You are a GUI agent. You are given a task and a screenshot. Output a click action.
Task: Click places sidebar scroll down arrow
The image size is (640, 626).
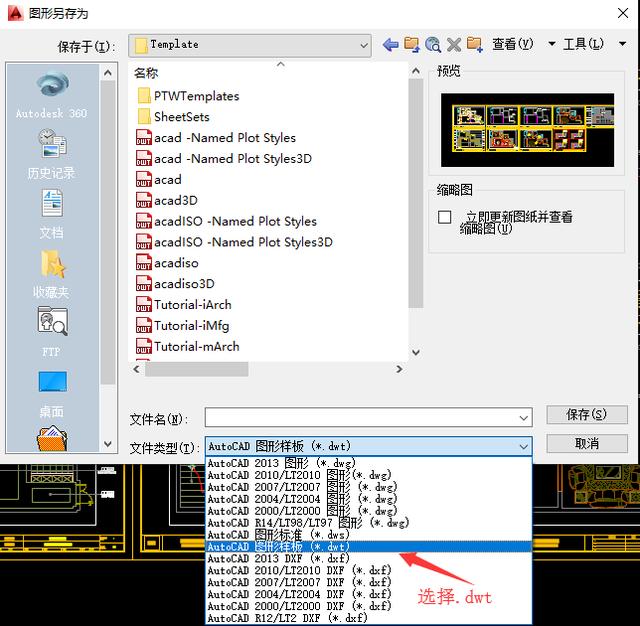[x=108, y=444]
